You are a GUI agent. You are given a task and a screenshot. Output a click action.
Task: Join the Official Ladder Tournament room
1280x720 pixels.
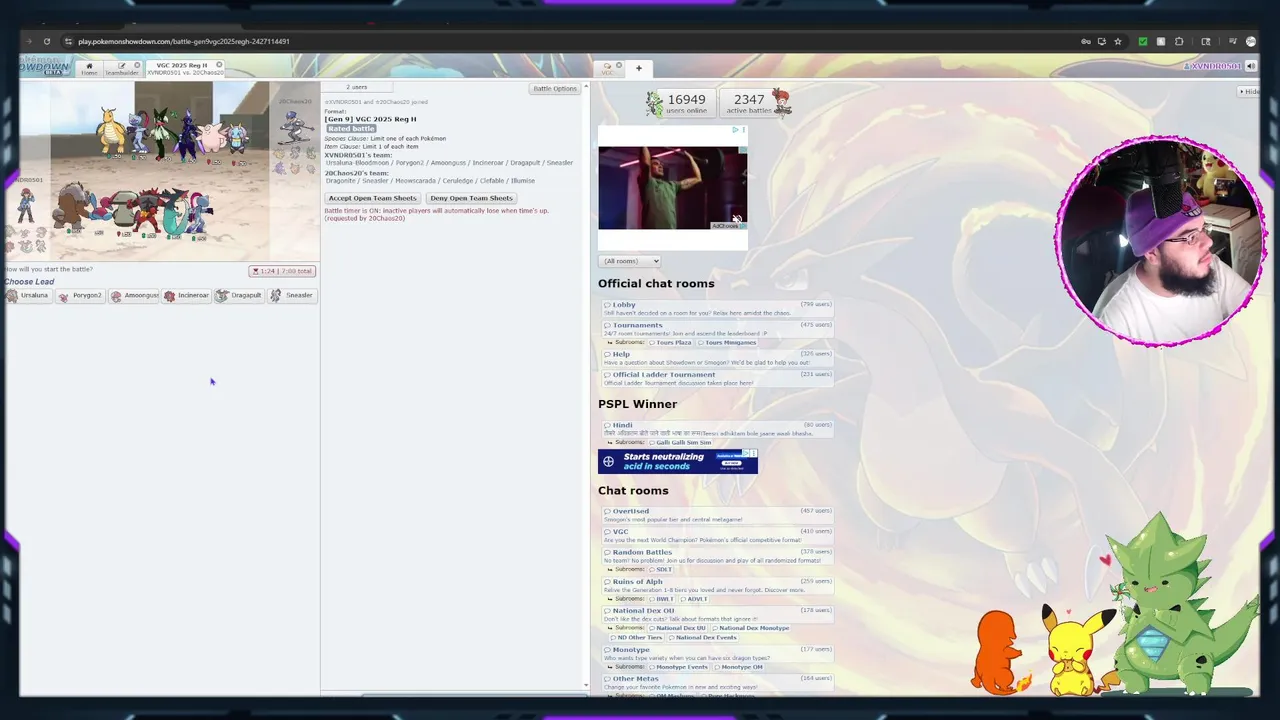pos(718,378)
